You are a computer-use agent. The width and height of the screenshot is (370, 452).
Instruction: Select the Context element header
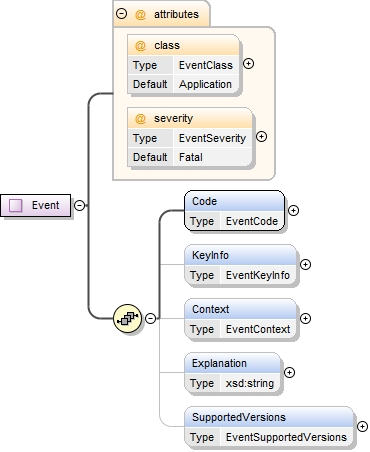point(241,309)
